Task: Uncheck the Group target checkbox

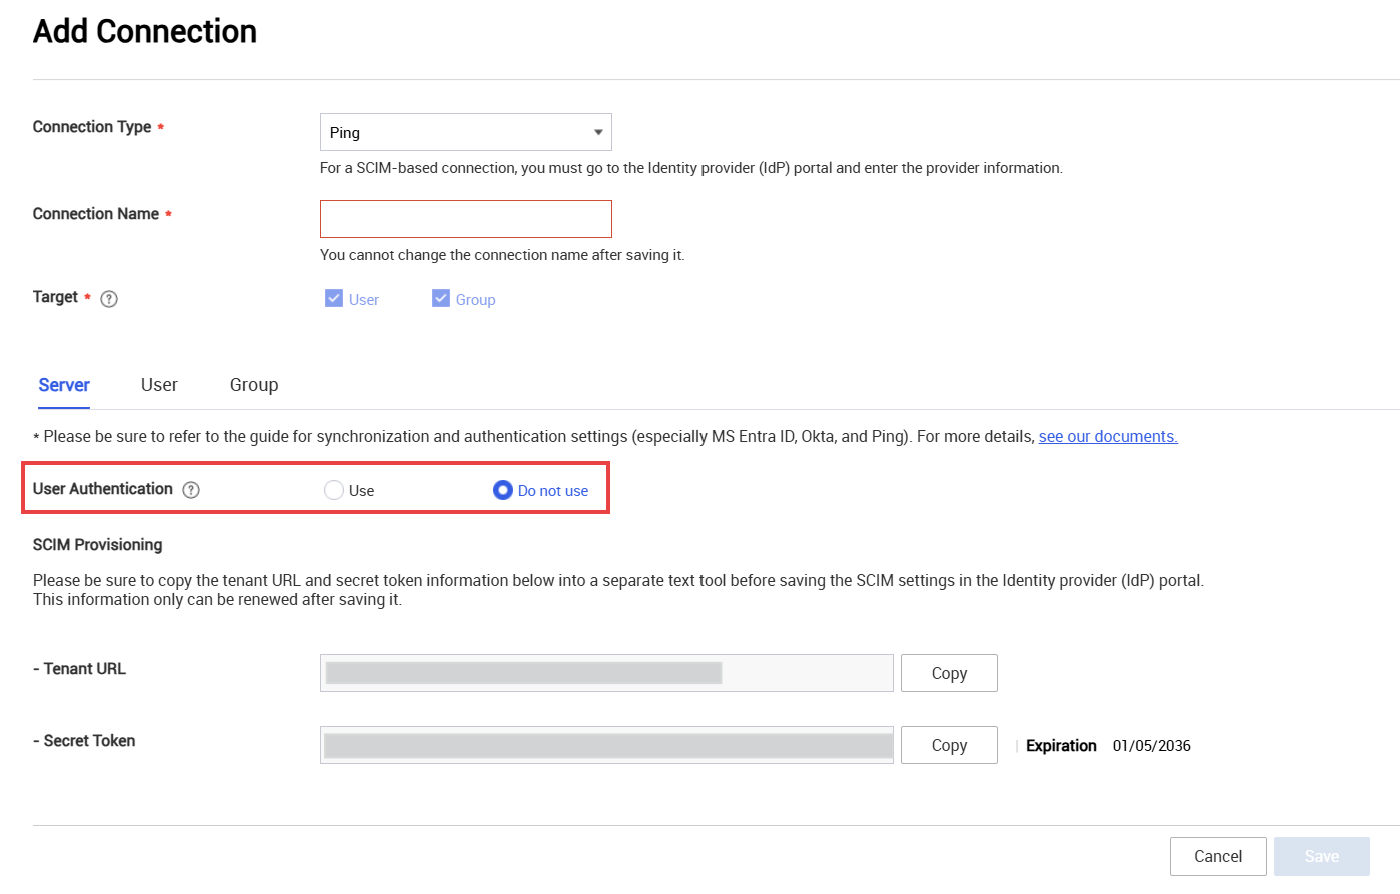Action: (441, 297)
